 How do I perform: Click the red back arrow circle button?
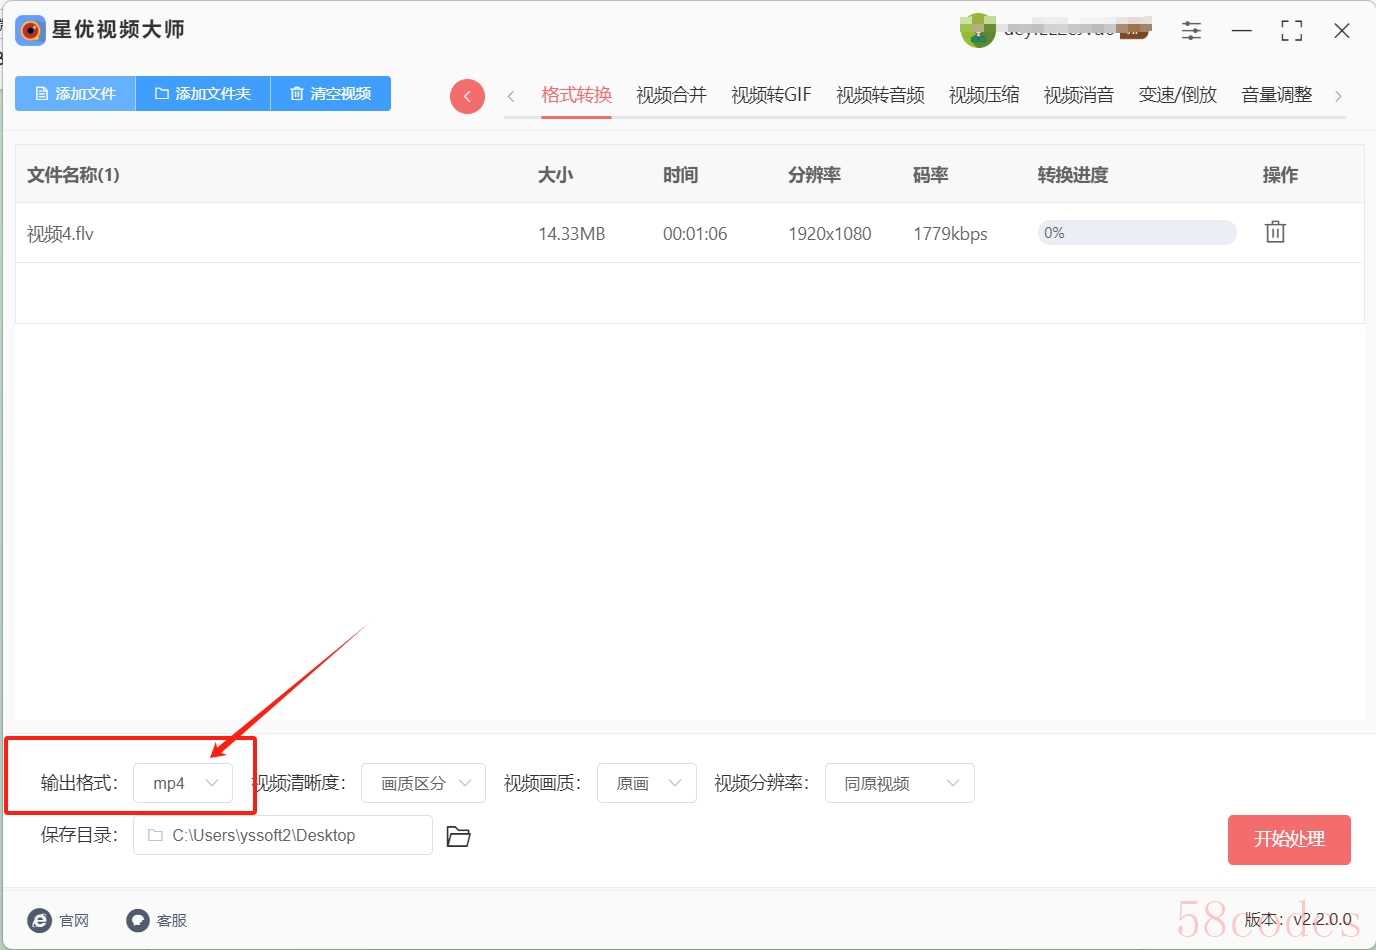[467, 96]
